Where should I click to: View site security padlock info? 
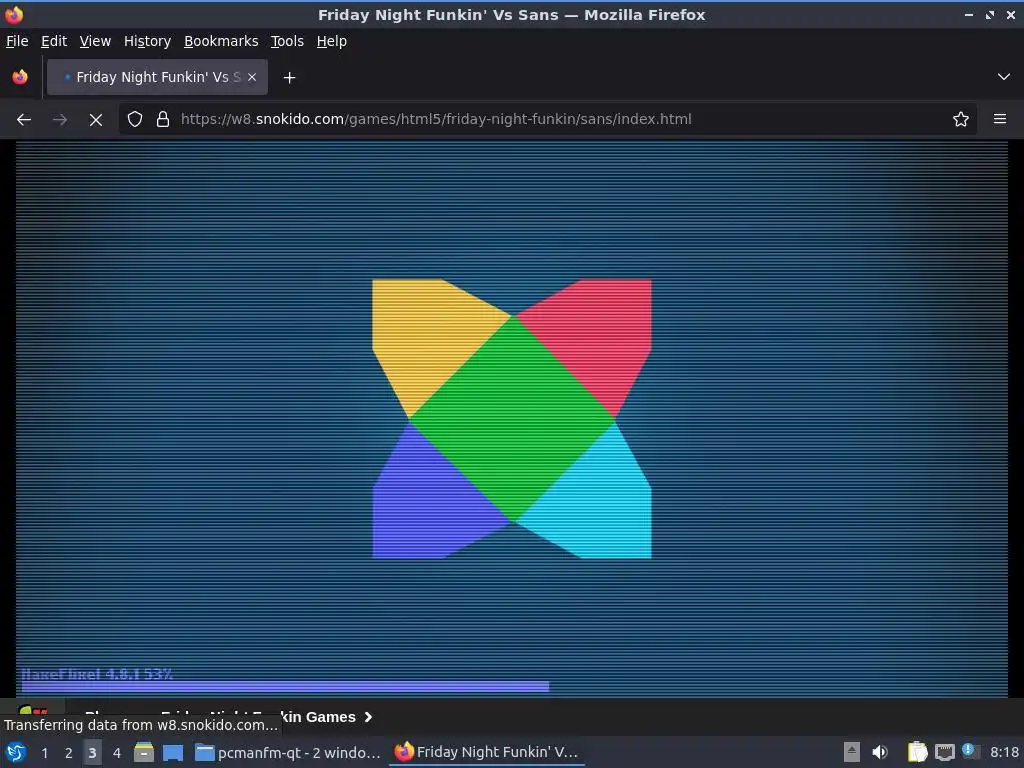pos(163,120)
